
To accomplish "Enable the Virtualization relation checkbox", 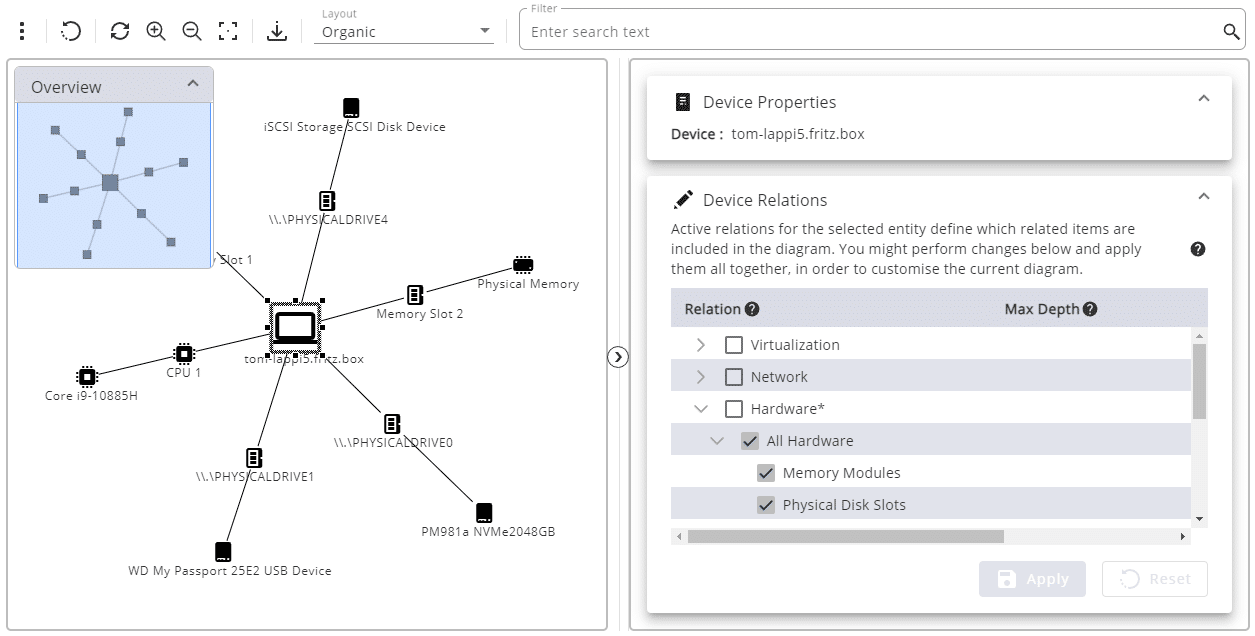I will (x=734, y=345).
